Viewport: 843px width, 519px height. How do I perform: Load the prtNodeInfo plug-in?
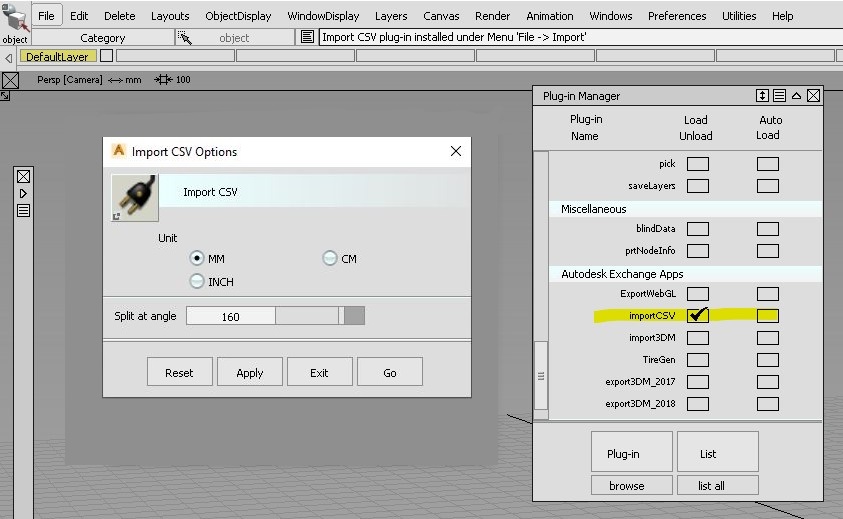[698, 251]
